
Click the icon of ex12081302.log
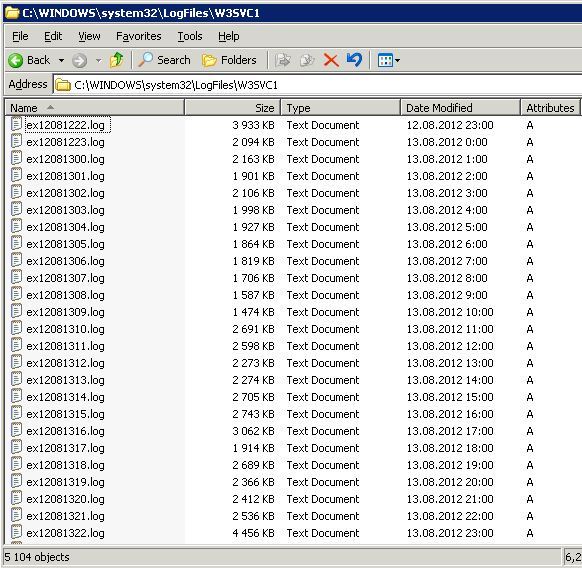point(16,193)
